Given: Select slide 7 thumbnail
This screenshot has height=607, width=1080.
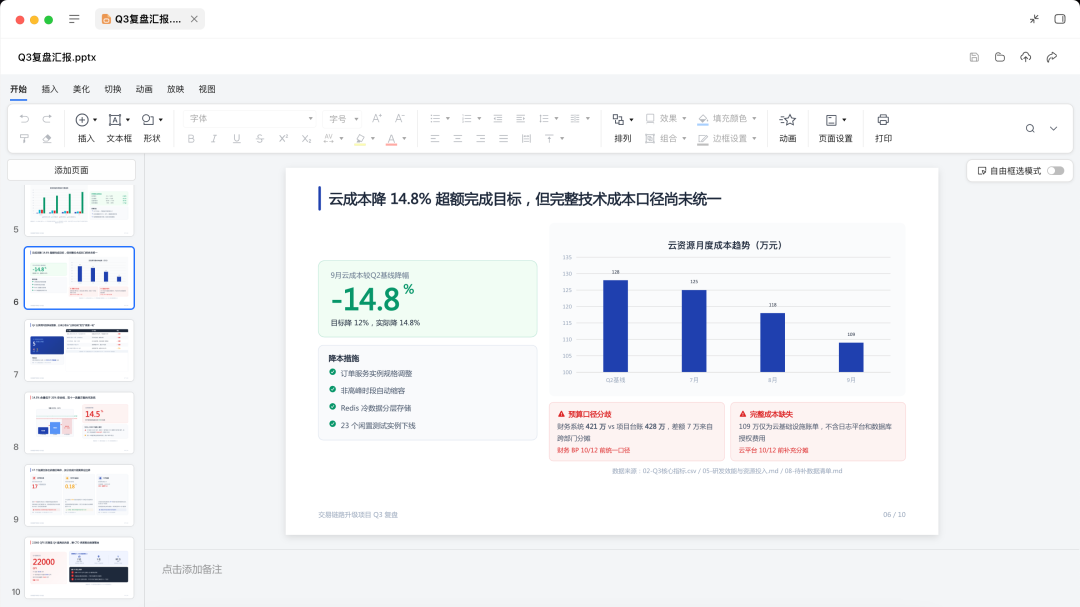Looking at the screenshot, I should coord(79,350).
